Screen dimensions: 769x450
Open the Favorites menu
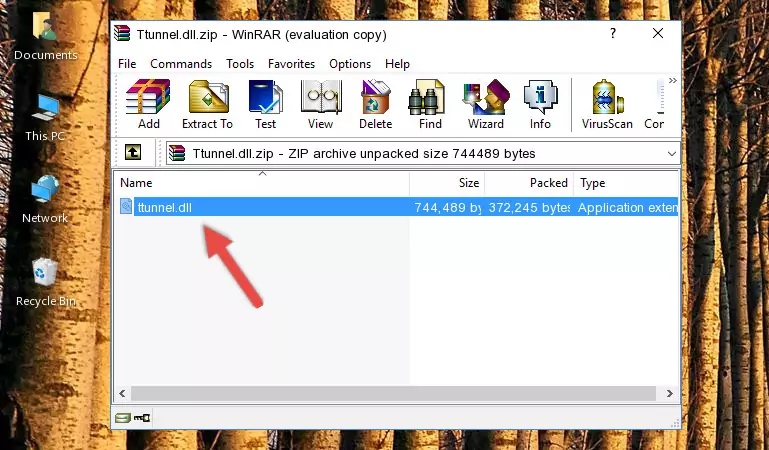click(291, 64)
